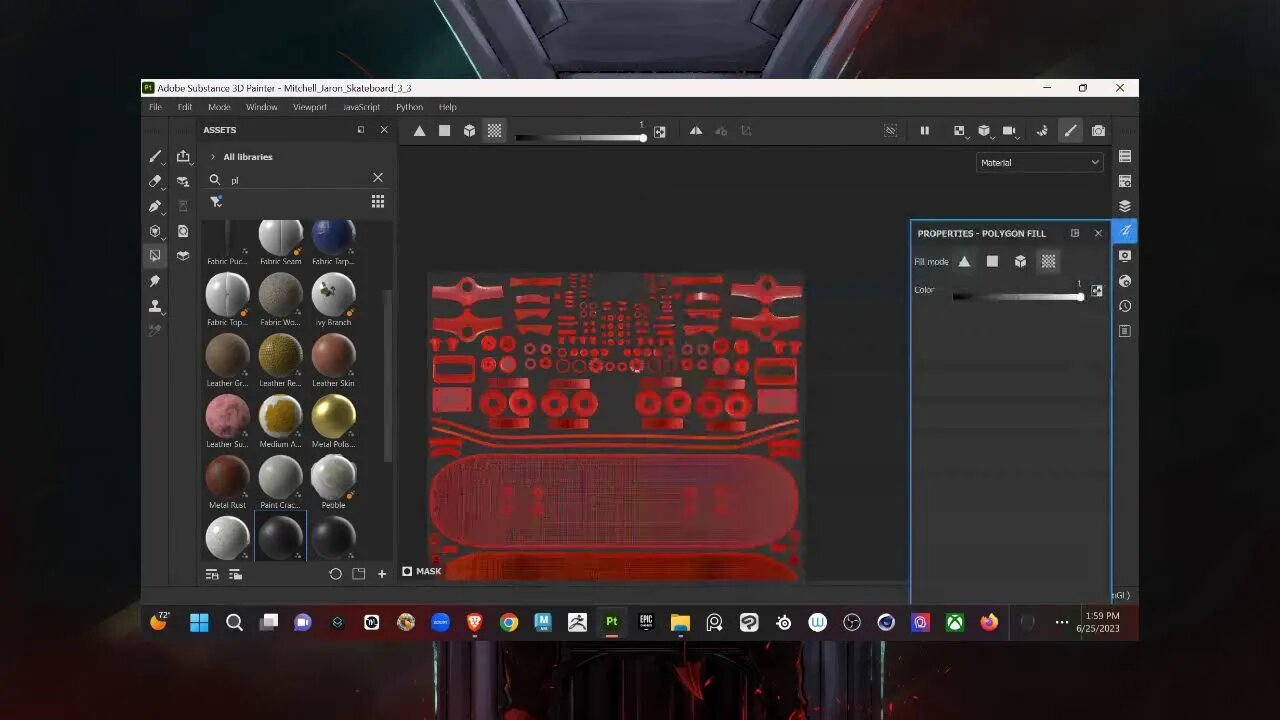Undock the Assets panel
The image size is (1280, 720).
361,130
